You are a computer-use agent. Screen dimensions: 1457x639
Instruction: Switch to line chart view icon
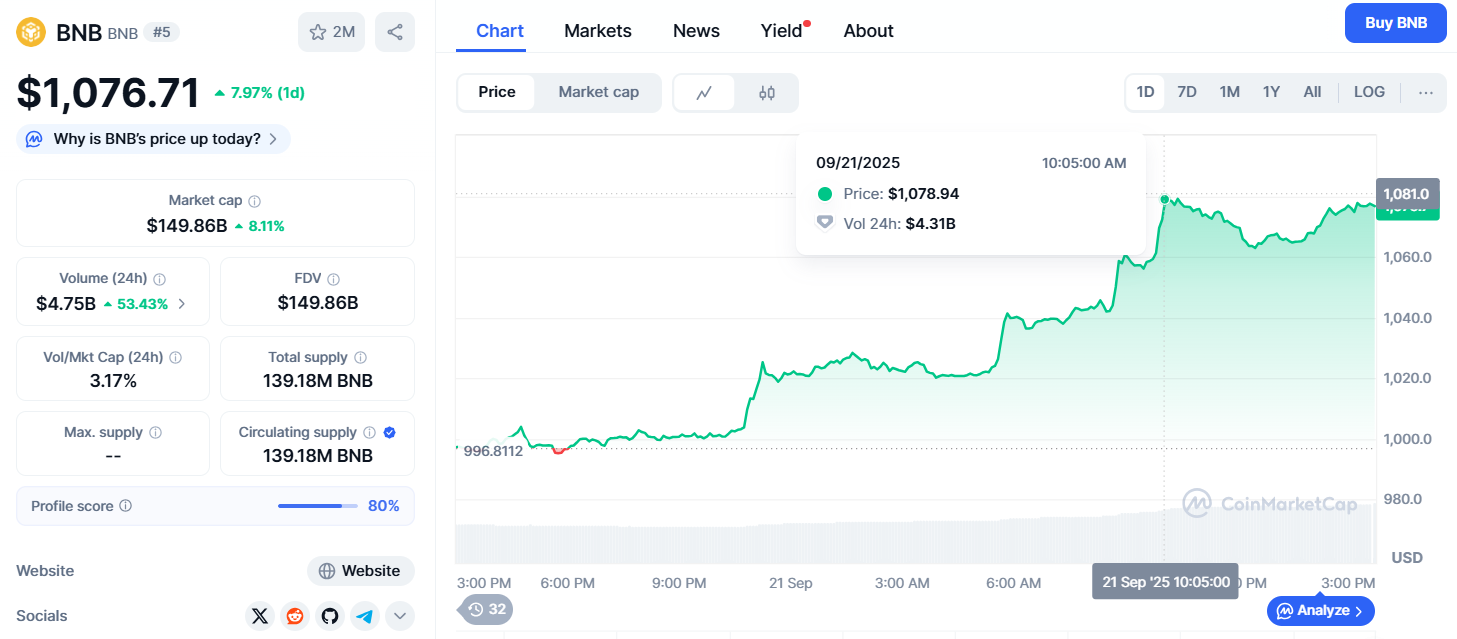coord(704,93)
